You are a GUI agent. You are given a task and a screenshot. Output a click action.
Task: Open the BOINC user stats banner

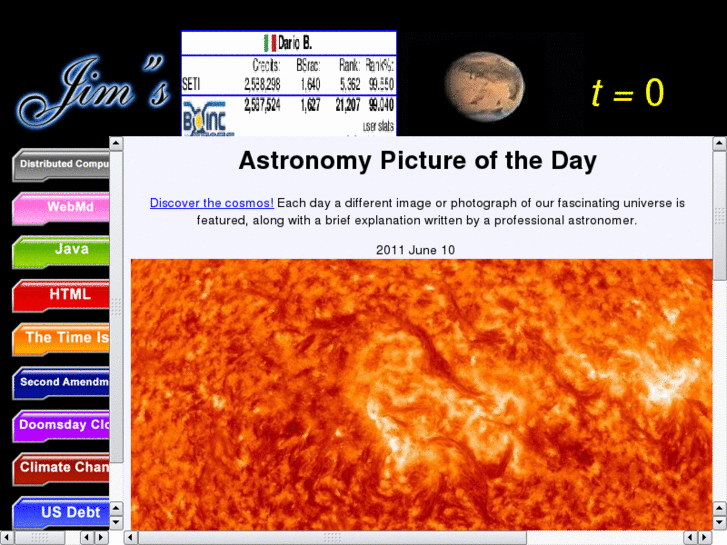pyautogui.click(x=289, y=116)
